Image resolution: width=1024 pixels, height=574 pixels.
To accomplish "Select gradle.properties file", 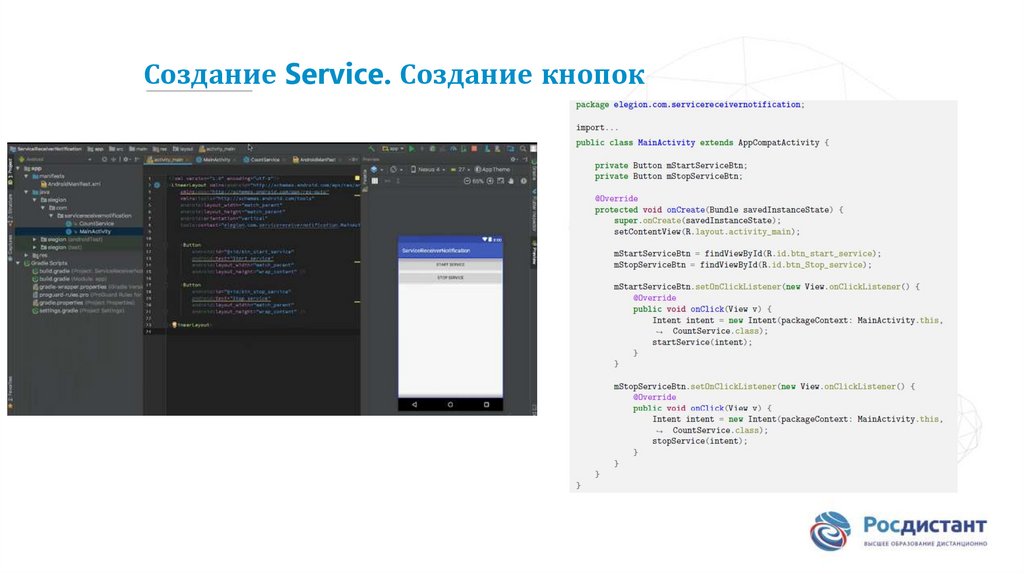I will tap(83, 303).
